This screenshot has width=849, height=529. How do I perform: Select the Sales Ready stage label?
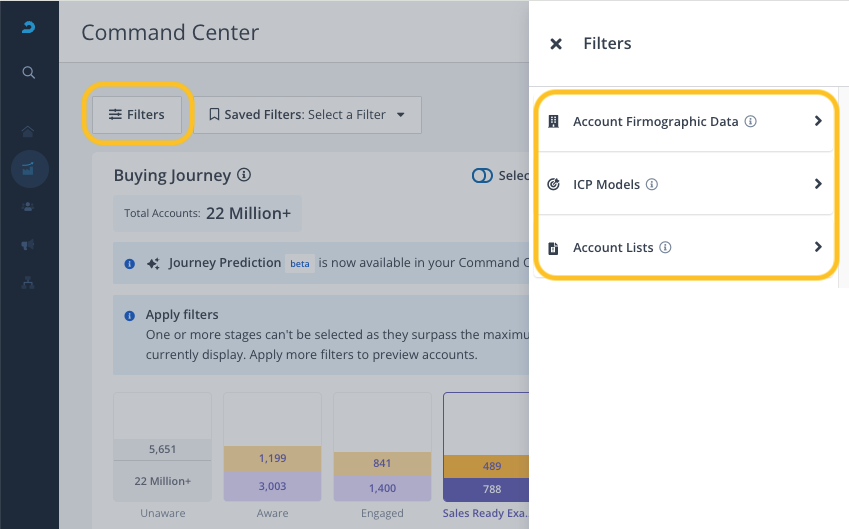click(x=485, y=513)
